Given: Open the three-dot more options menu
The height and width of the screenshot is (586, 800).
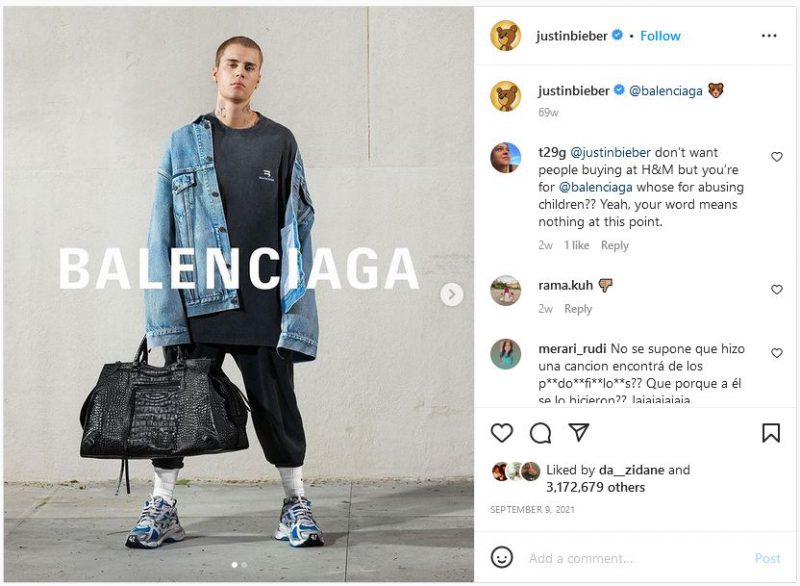Looking at the screenshot, I should pyautogui.click(x=769, y=36).
